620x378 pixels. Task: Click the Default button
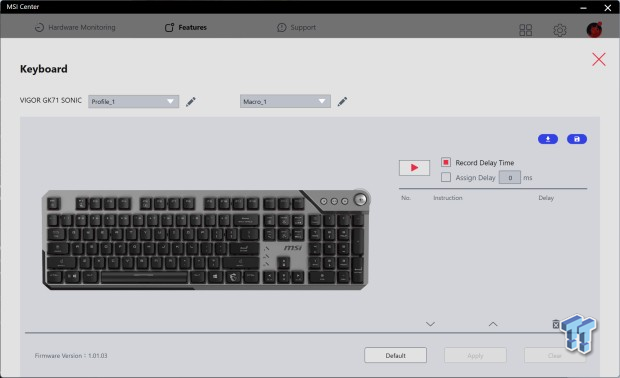point(395,355)
